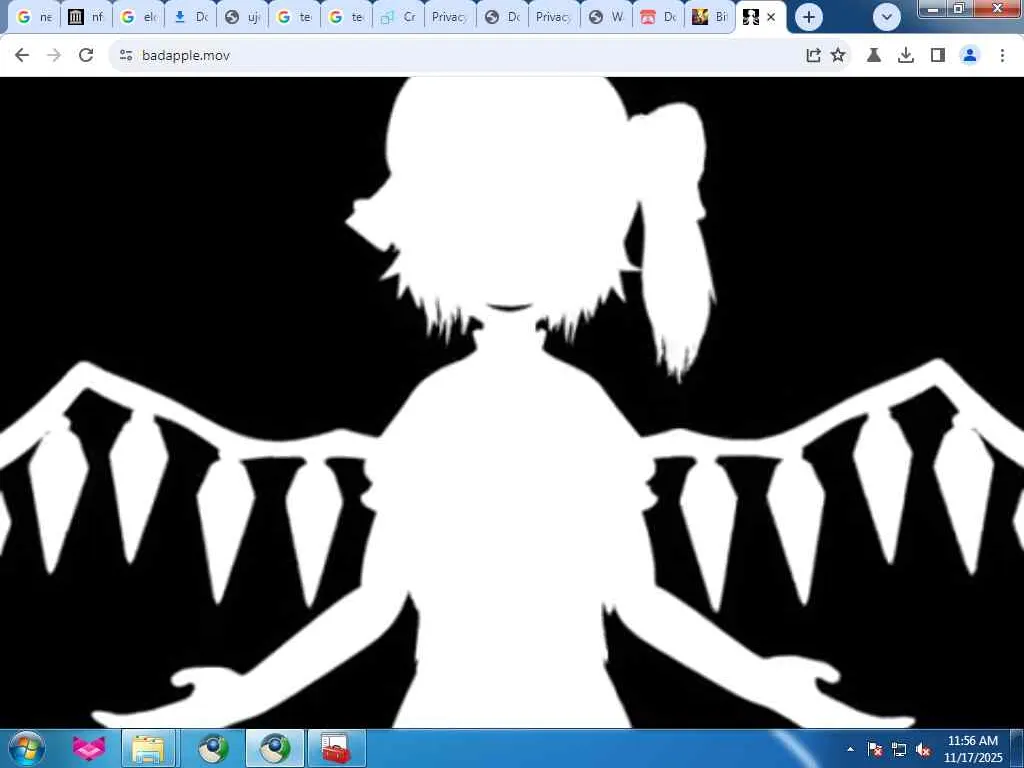
Task: Switch to the 'Dc' tab with download arrow
Action: pos(190,17)
